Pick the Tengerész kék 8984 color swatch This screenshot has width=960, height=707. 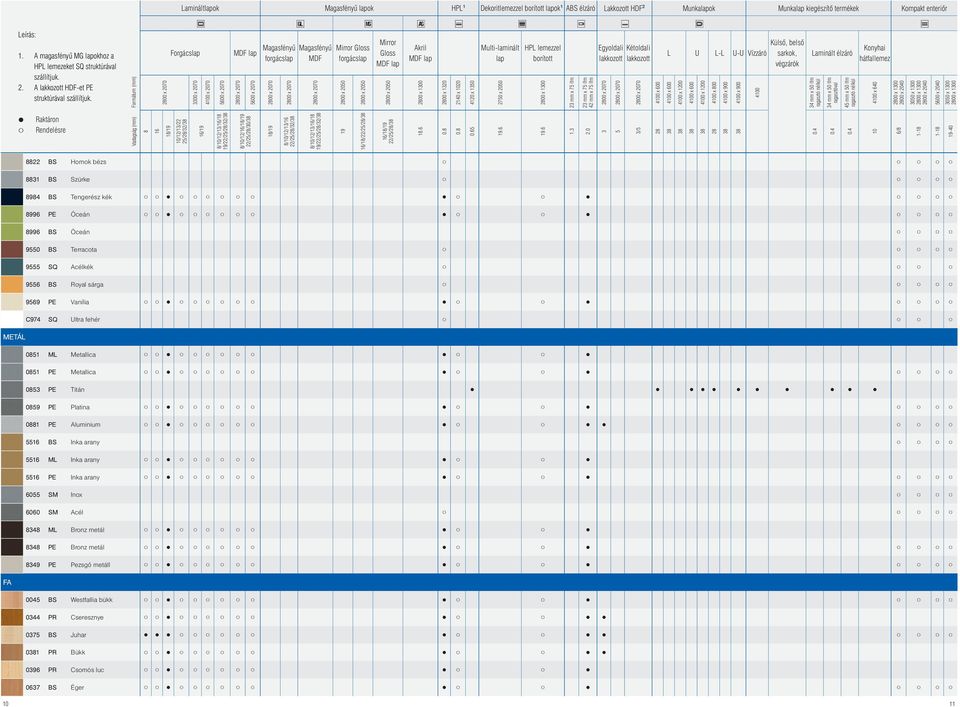tap(12, 197)
